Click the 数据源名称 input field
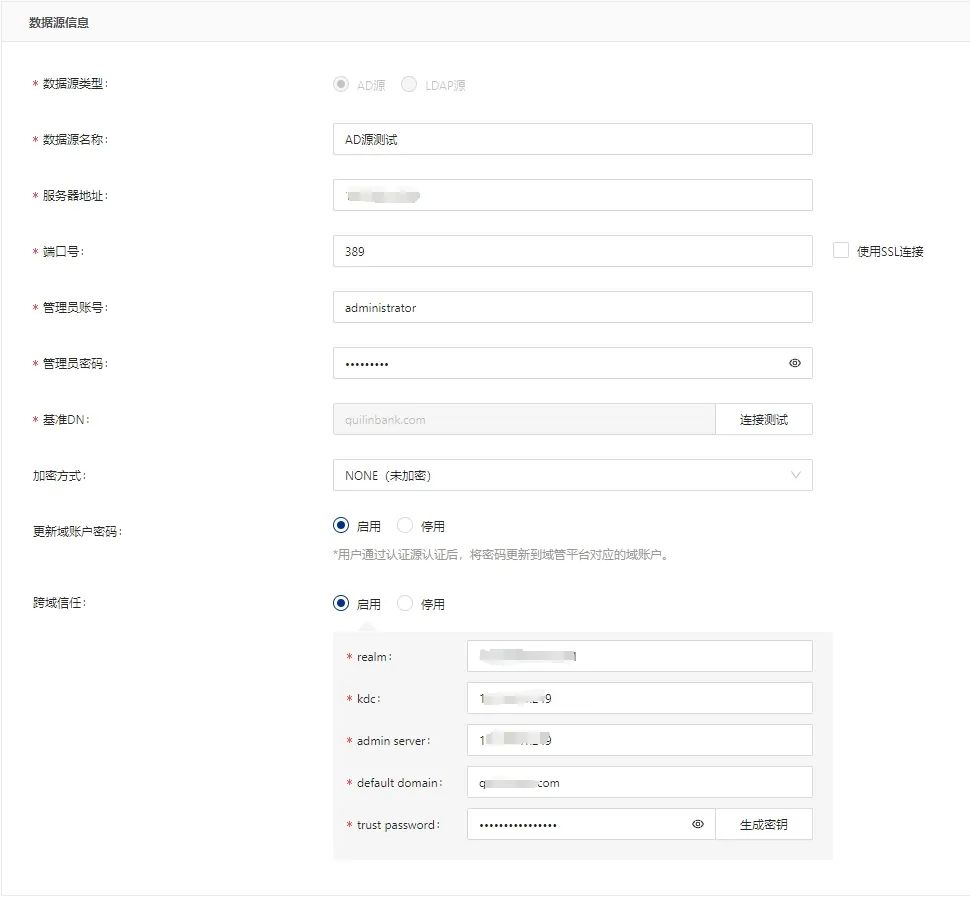Screen dimensions: 970x897 (573, 139)
